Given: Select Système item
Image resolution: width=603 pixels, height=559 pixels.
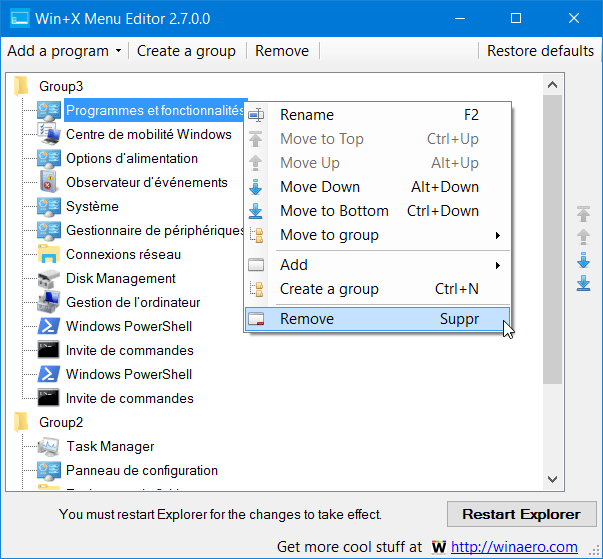Looking at the screenshot, I should coord(92,206).
